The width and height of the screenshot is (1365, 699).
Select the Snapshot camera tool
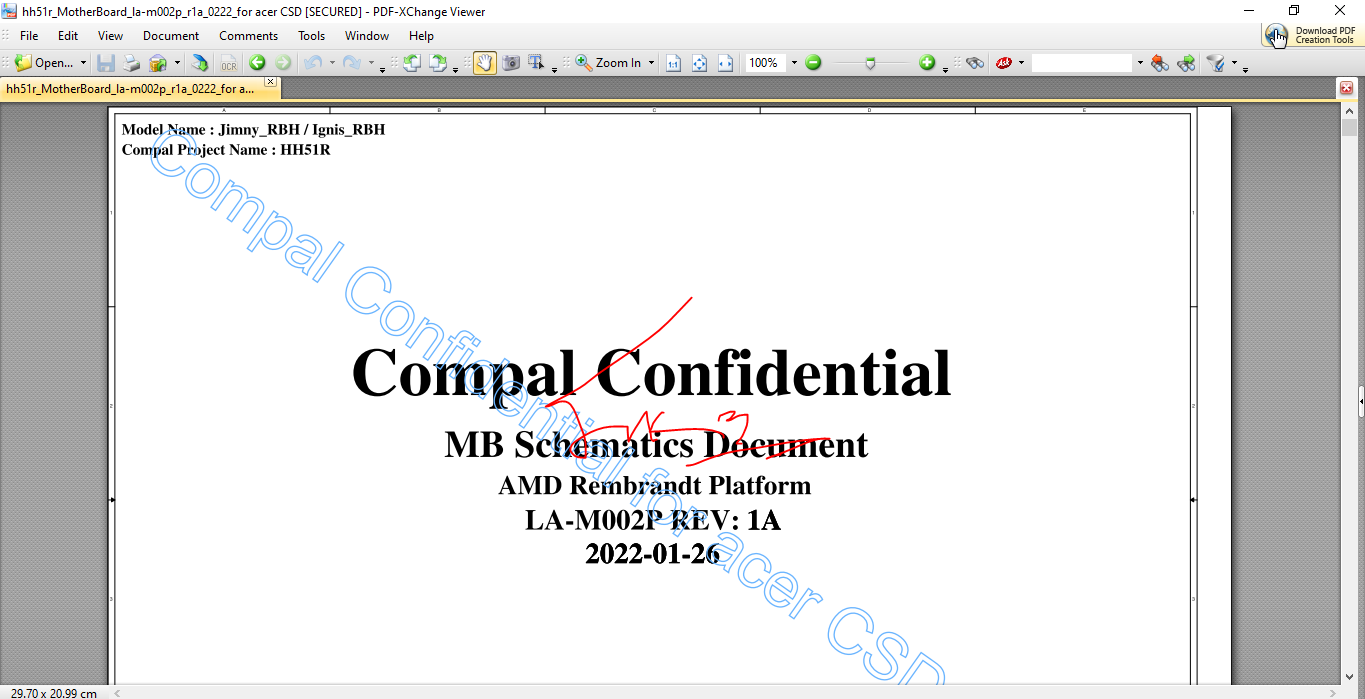pos(511,63)
